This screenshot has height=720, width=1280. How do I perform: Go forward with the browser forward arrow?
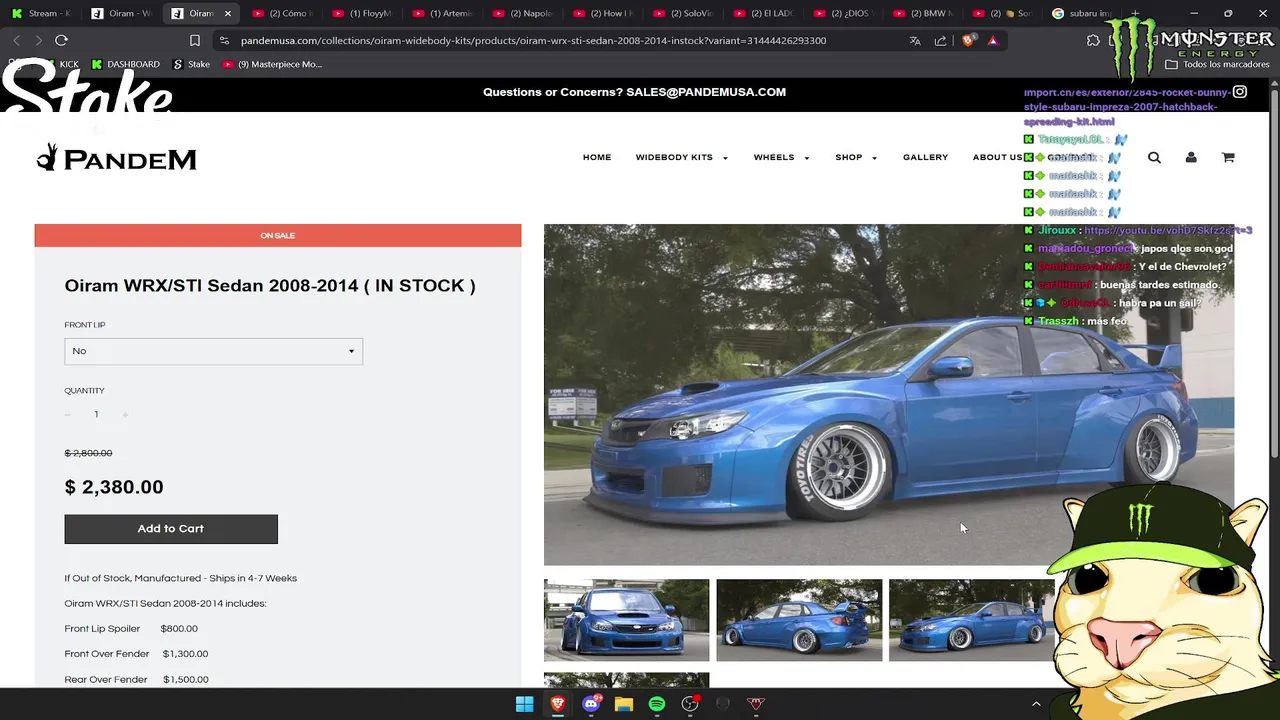click(38, 40)
